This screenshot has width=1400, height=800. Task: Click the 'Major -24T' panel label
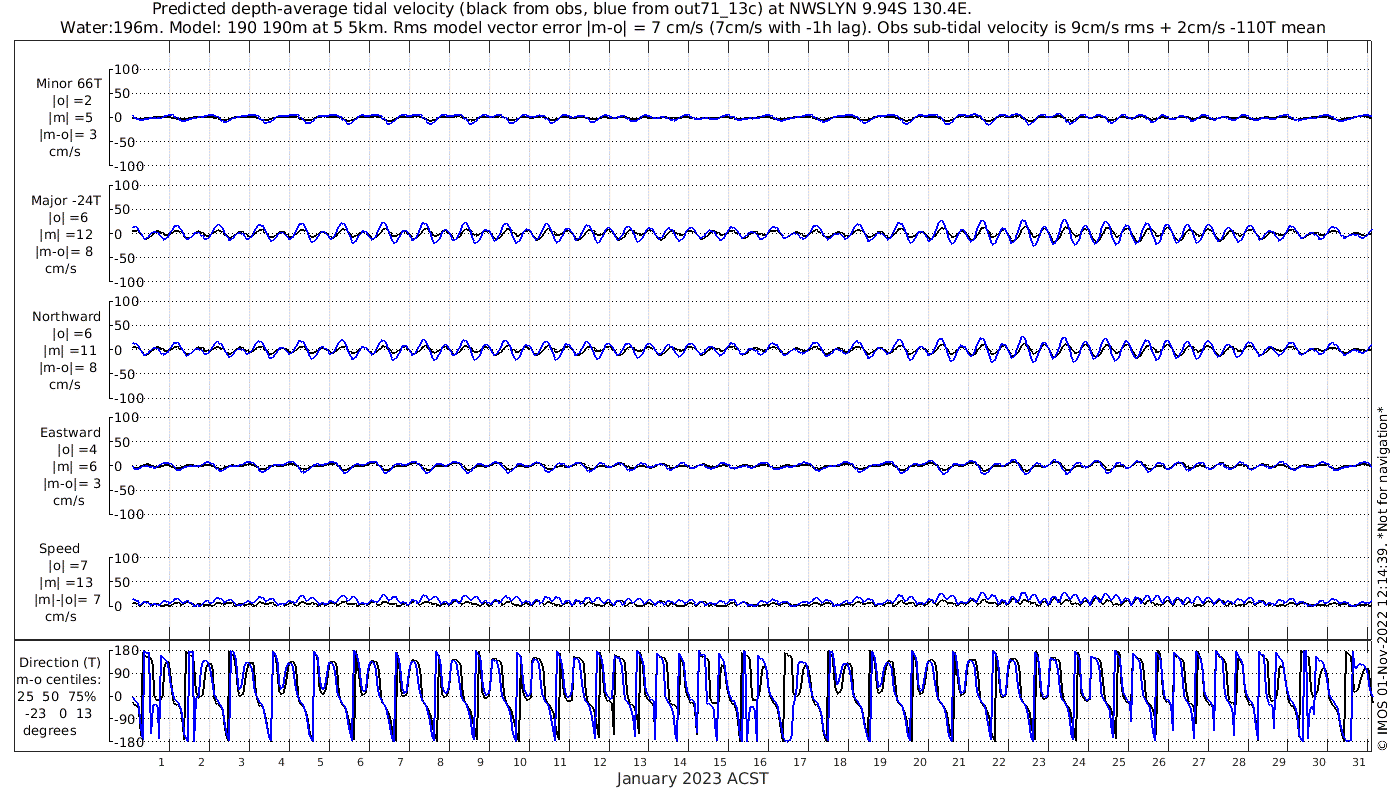point(66,200)
